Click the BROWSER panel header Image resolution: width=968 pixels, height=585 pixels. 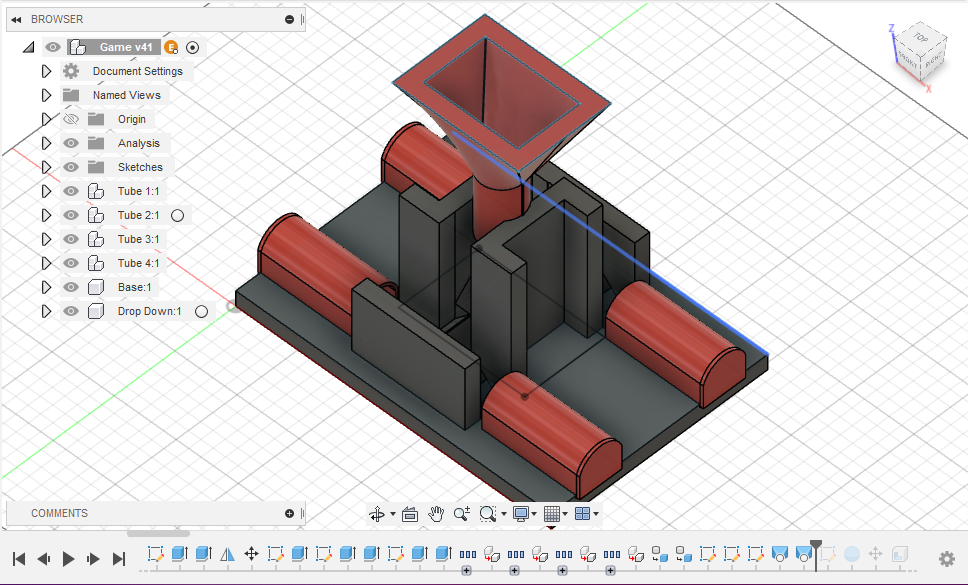(60, 18)
